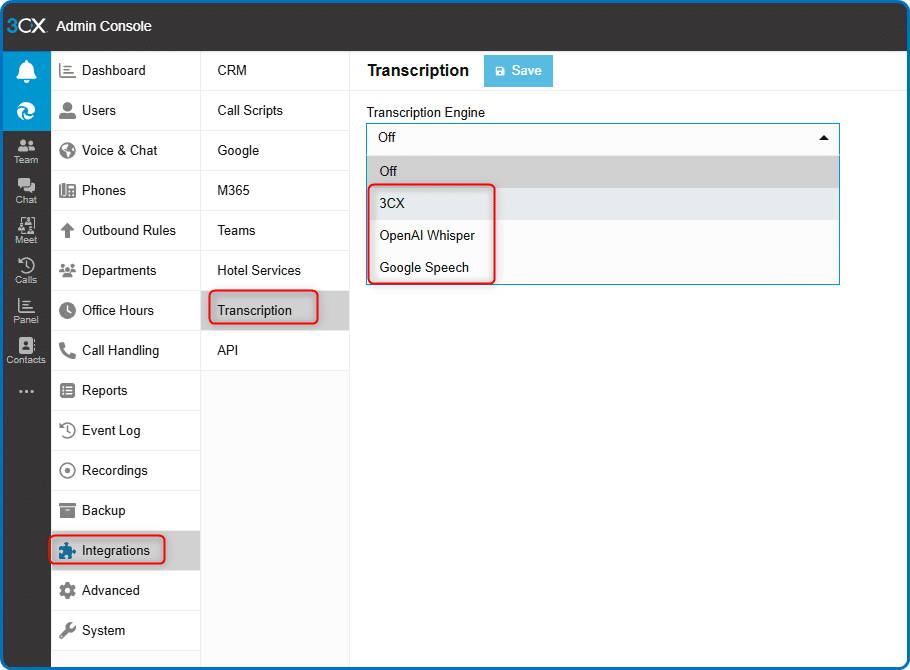Click the Recordings circle icon
The width and height of the screenshot is (910, 670).
tap(67, 470)
